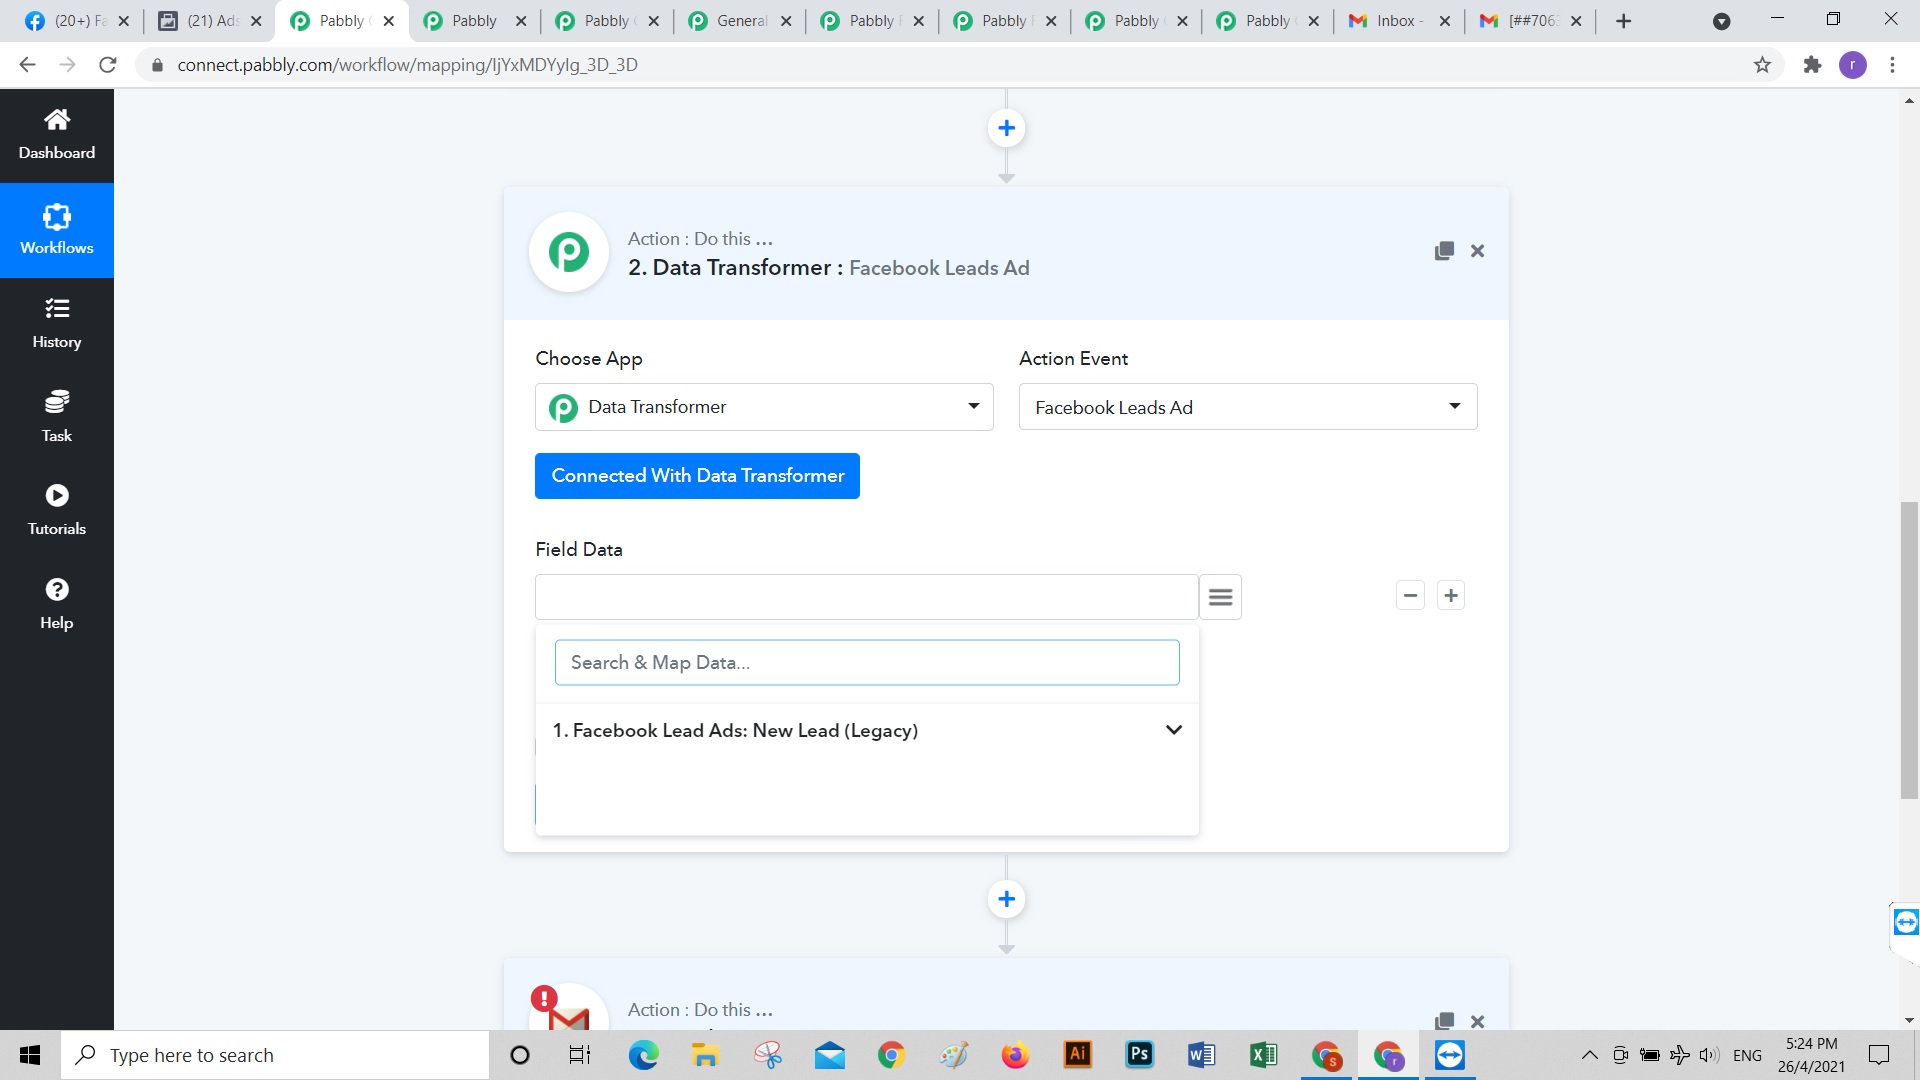Switch to the Gmail Inbox browser tab

[1399, 21]
